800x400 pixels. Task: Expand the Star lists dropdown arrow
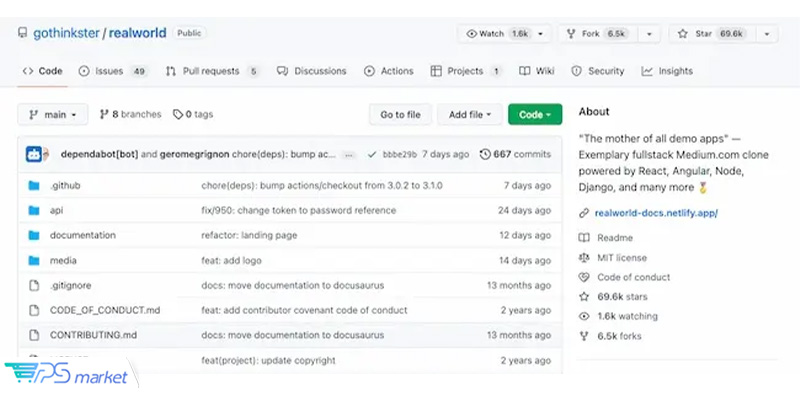pyautogui.click(x=767, y=34)
